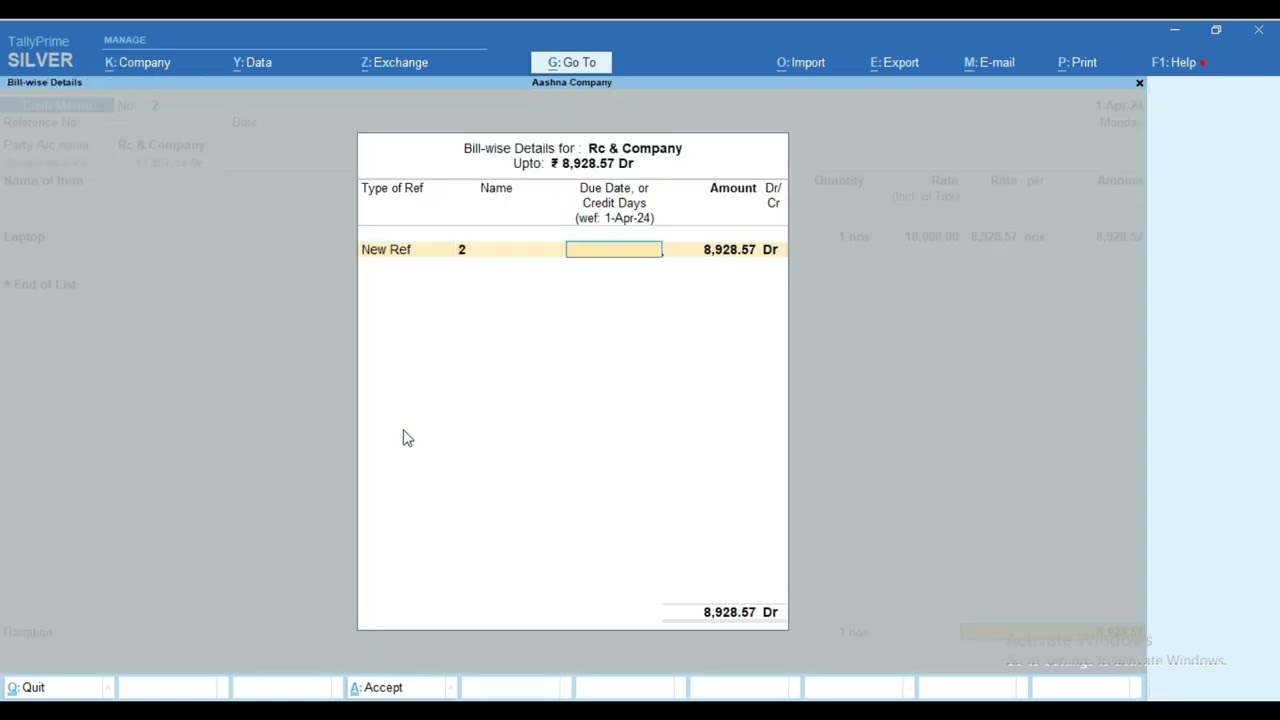Open the M: E-mail menu

coord(989,62)
